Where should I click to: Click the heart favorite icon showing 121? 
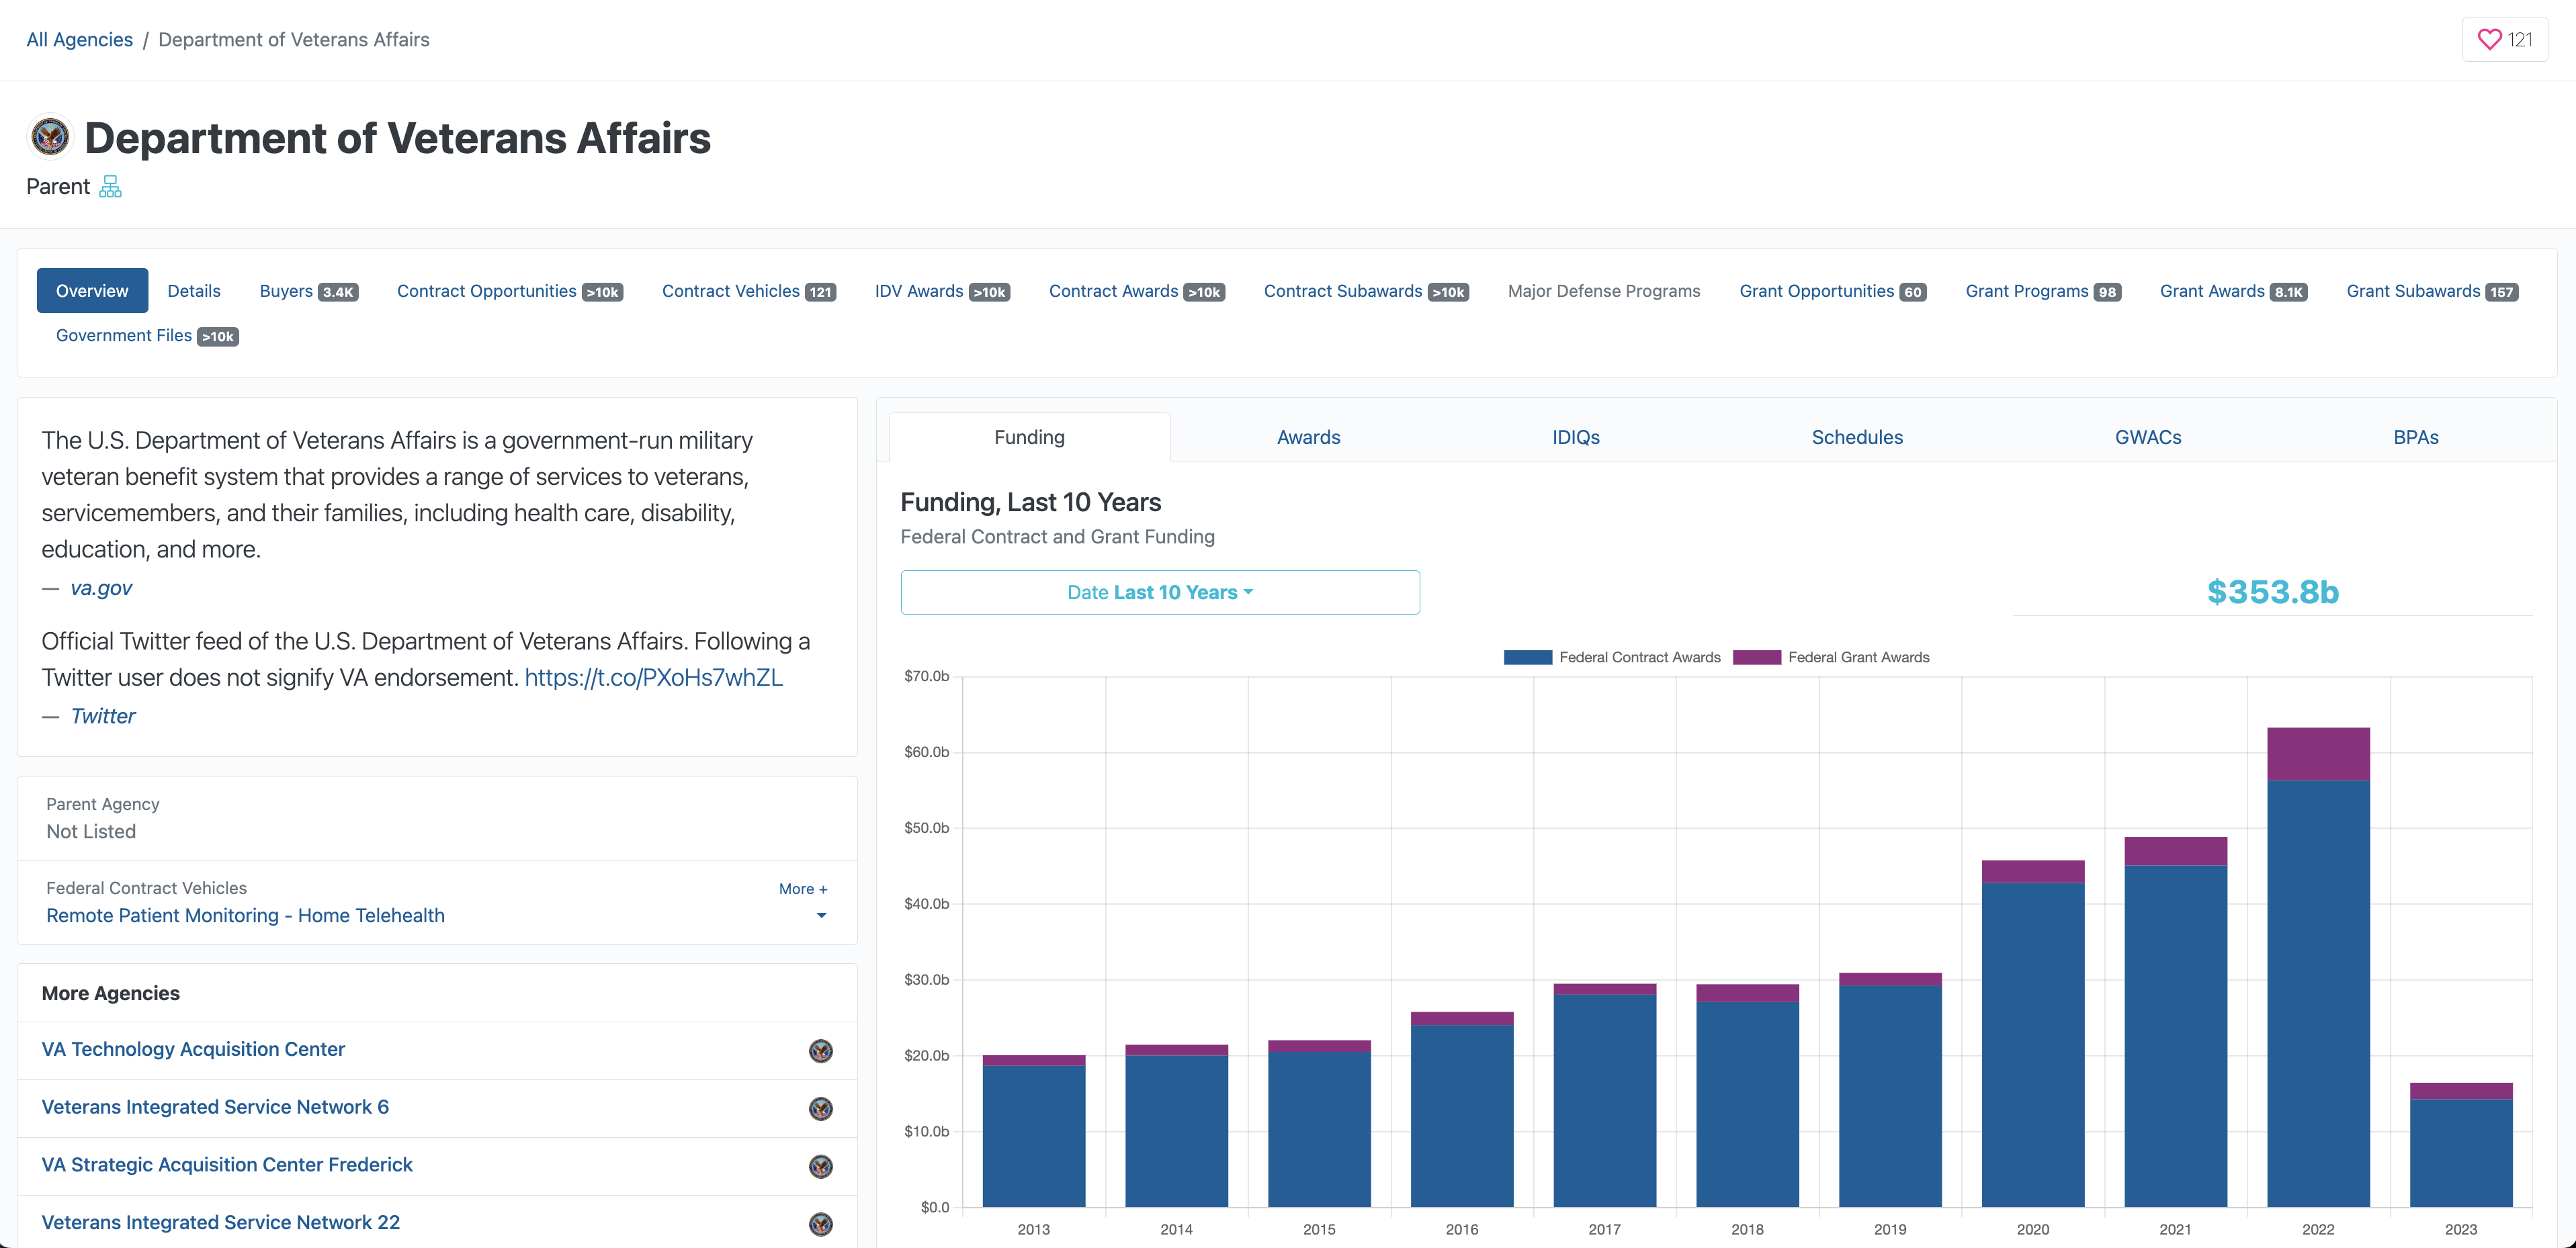(x=2503, y=40)
